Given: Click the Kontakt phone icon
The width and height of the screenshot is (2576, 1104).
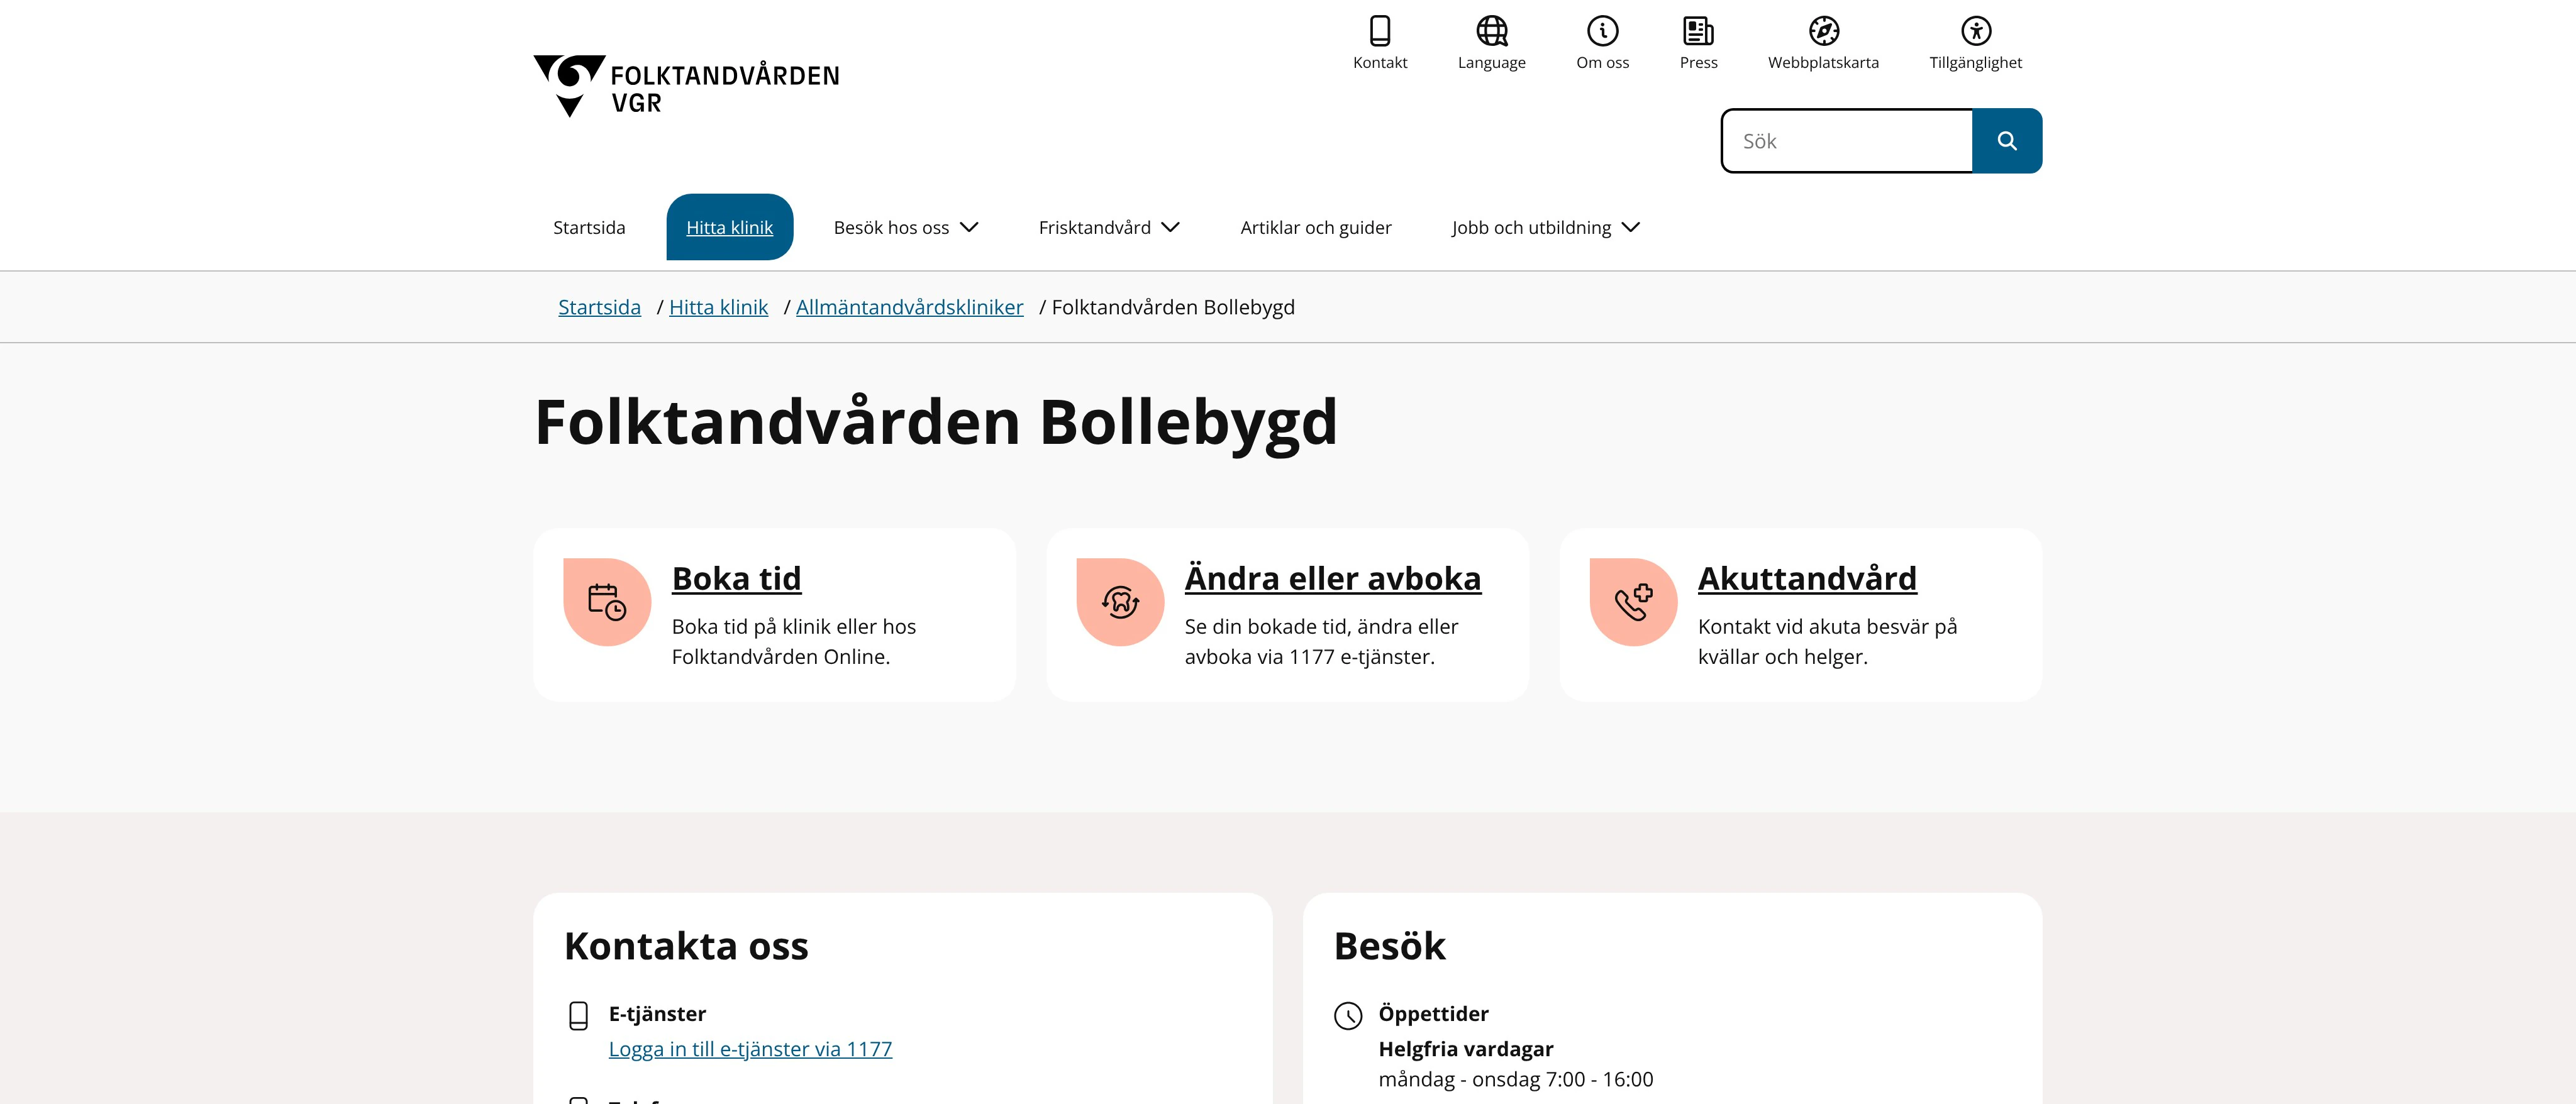Looking at the screenshot, I should click(1380, 31).
